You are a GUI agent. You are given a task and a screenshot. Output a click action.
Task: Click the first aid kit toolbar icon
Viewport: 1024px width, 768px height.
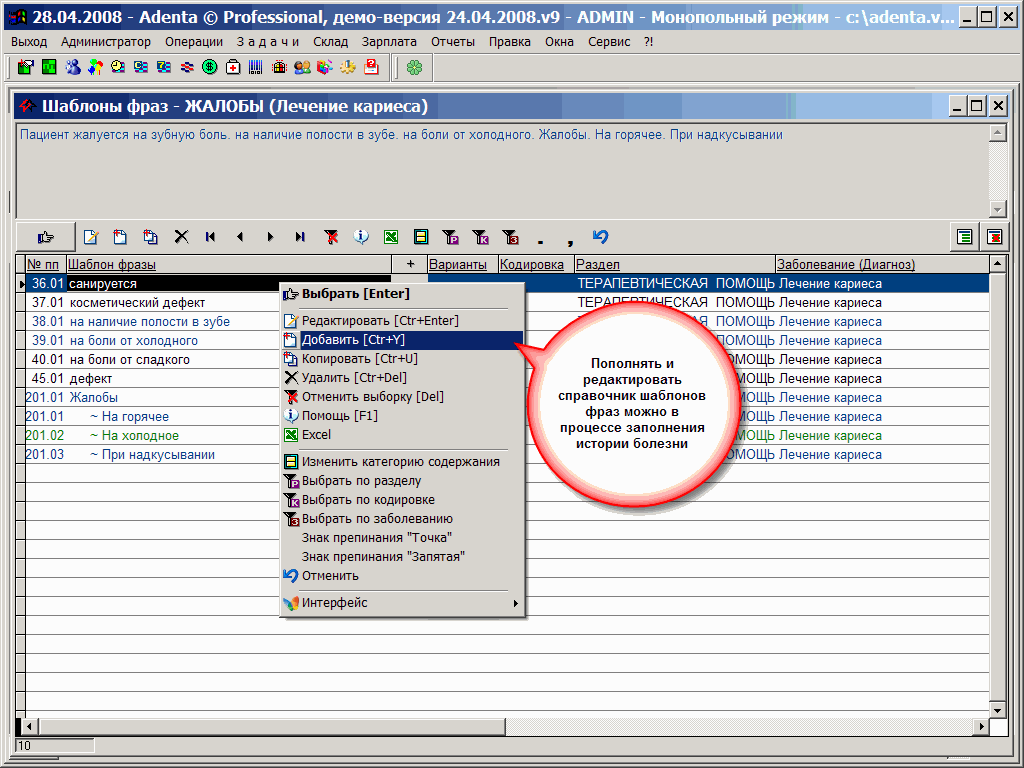point(233,67)
